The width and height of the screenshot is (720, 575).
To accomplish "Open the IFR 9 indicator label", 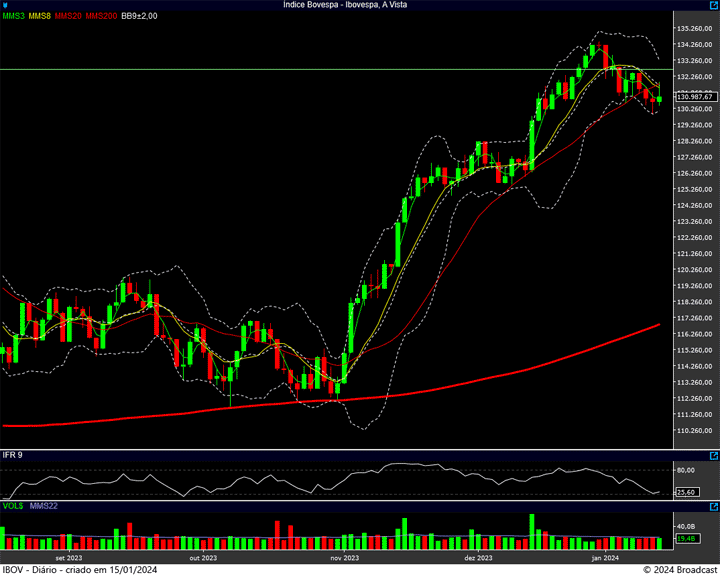I will 13,455.
